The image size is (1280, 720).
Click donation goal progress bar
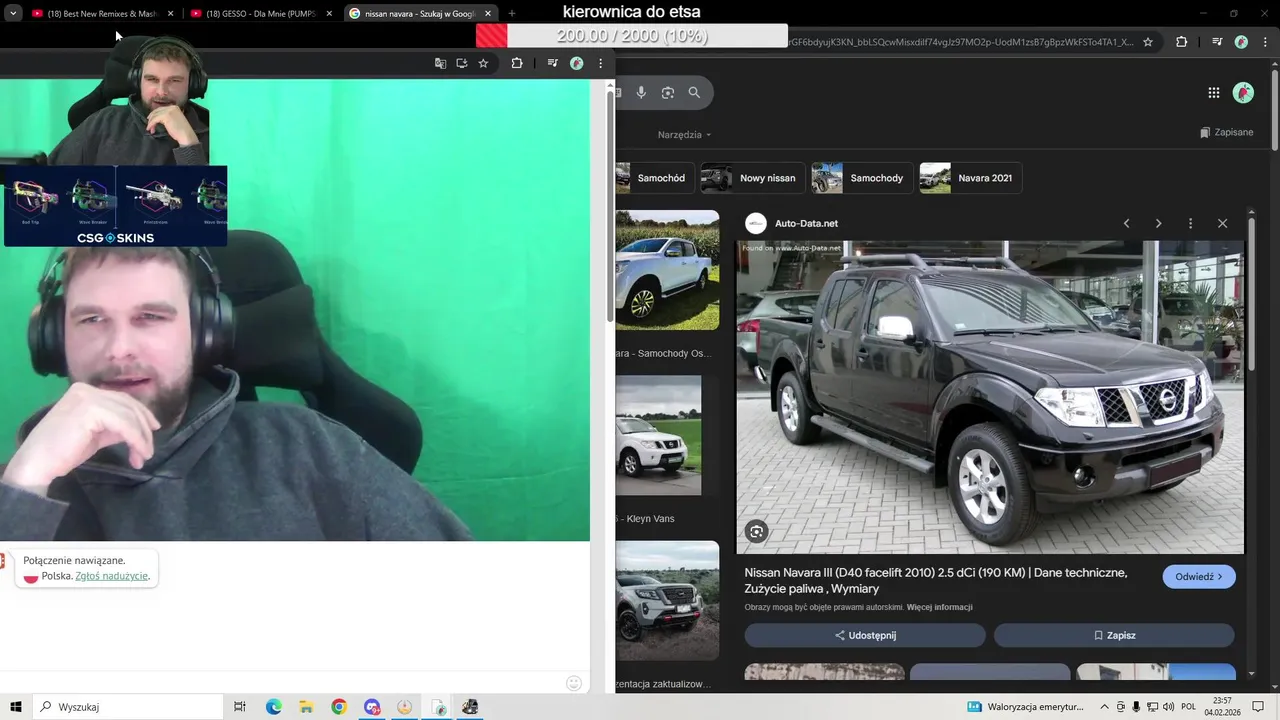[x=632, y=36]
